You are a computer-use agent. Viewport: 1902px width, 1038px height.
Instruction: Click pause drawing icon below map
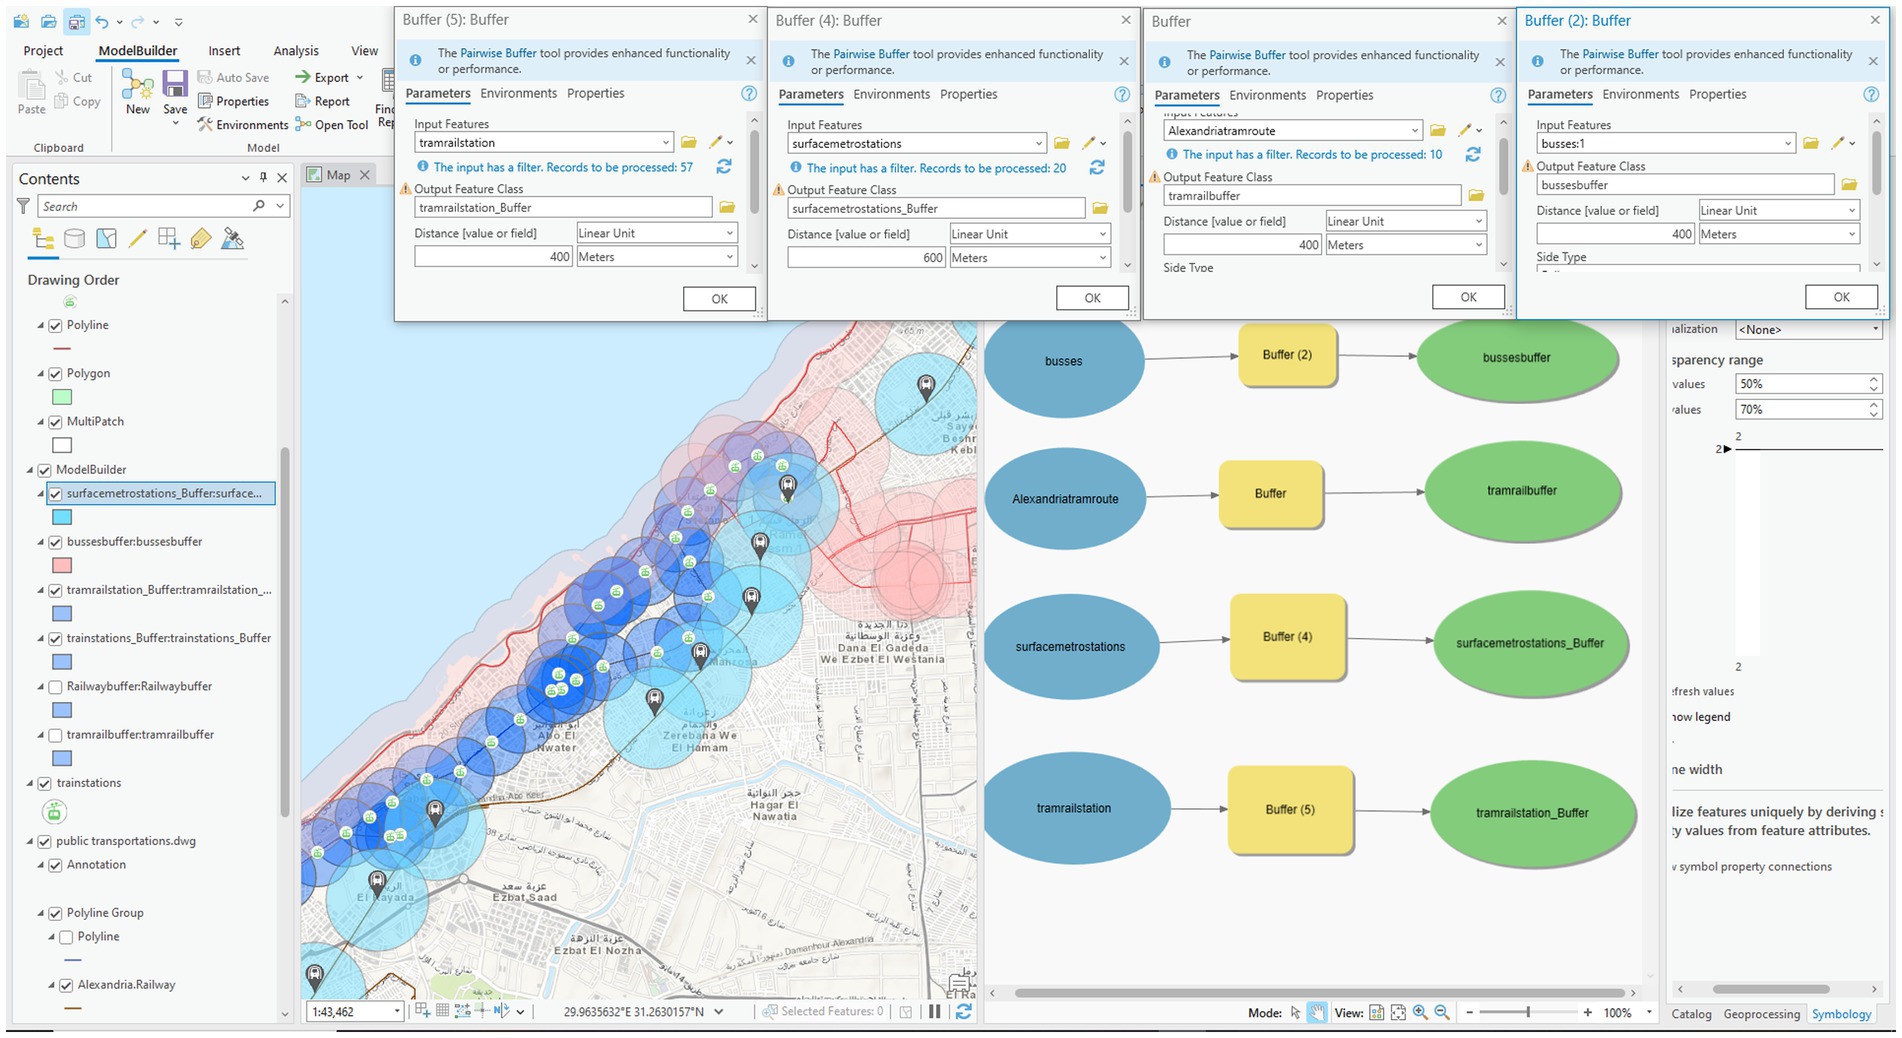coord(935,1012)
